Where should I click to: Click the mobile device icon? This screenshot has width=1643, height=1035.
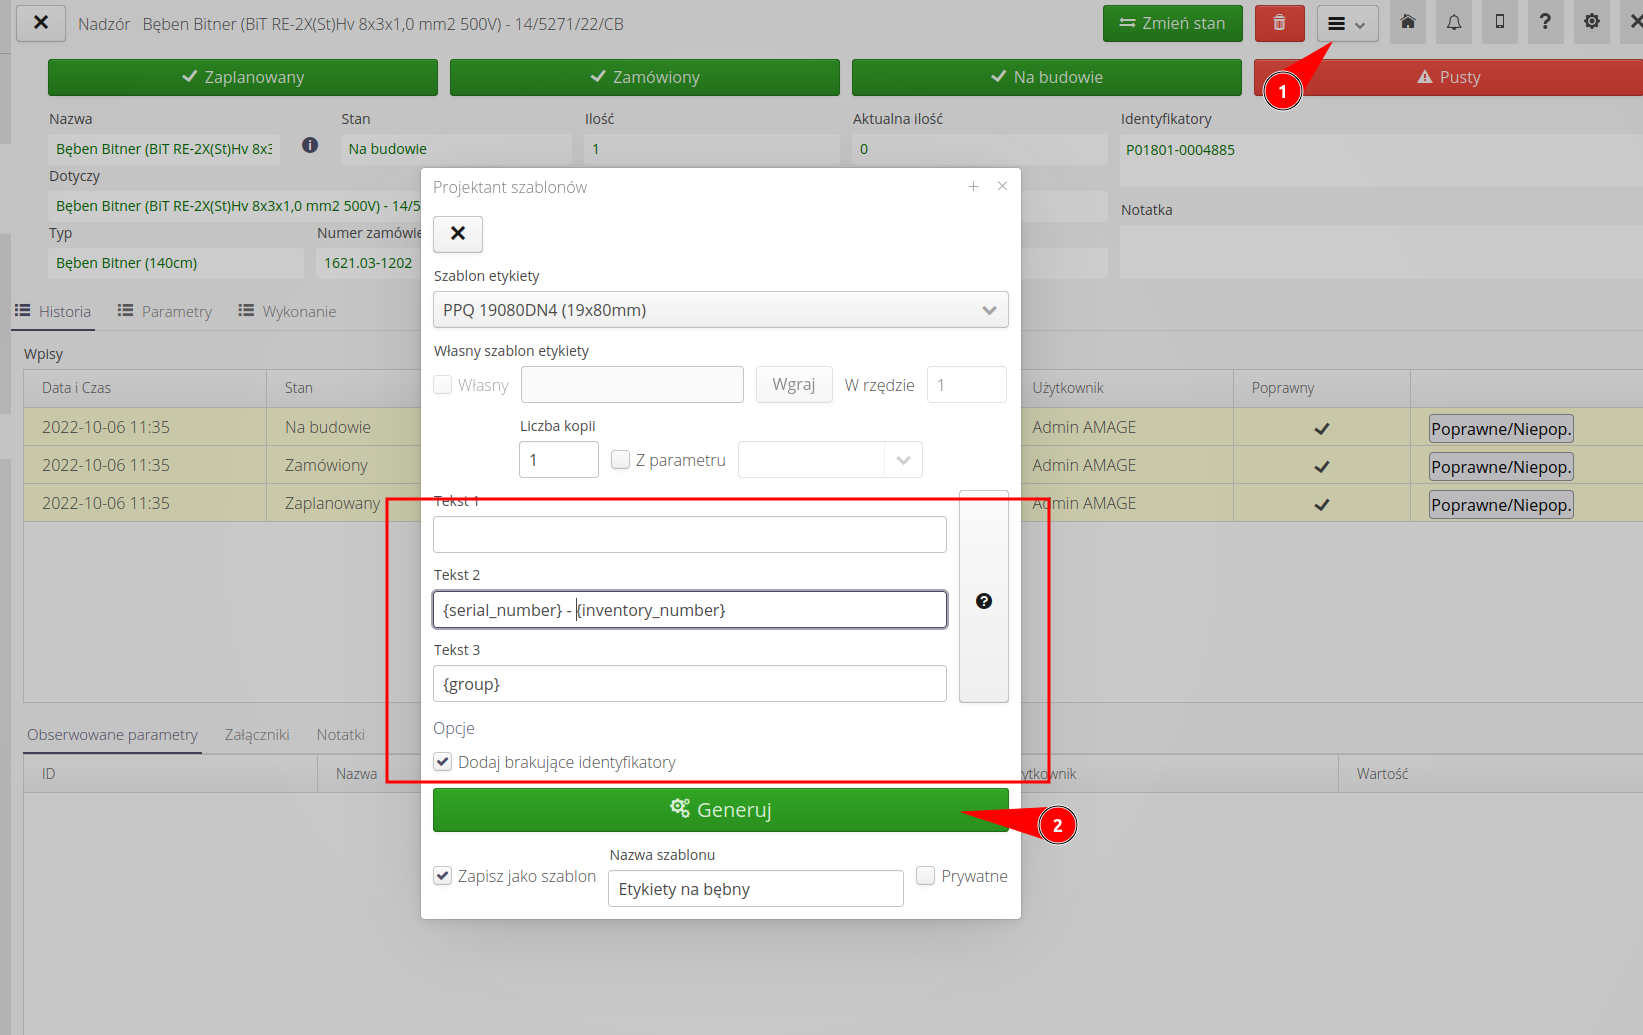pos(1499,22)
